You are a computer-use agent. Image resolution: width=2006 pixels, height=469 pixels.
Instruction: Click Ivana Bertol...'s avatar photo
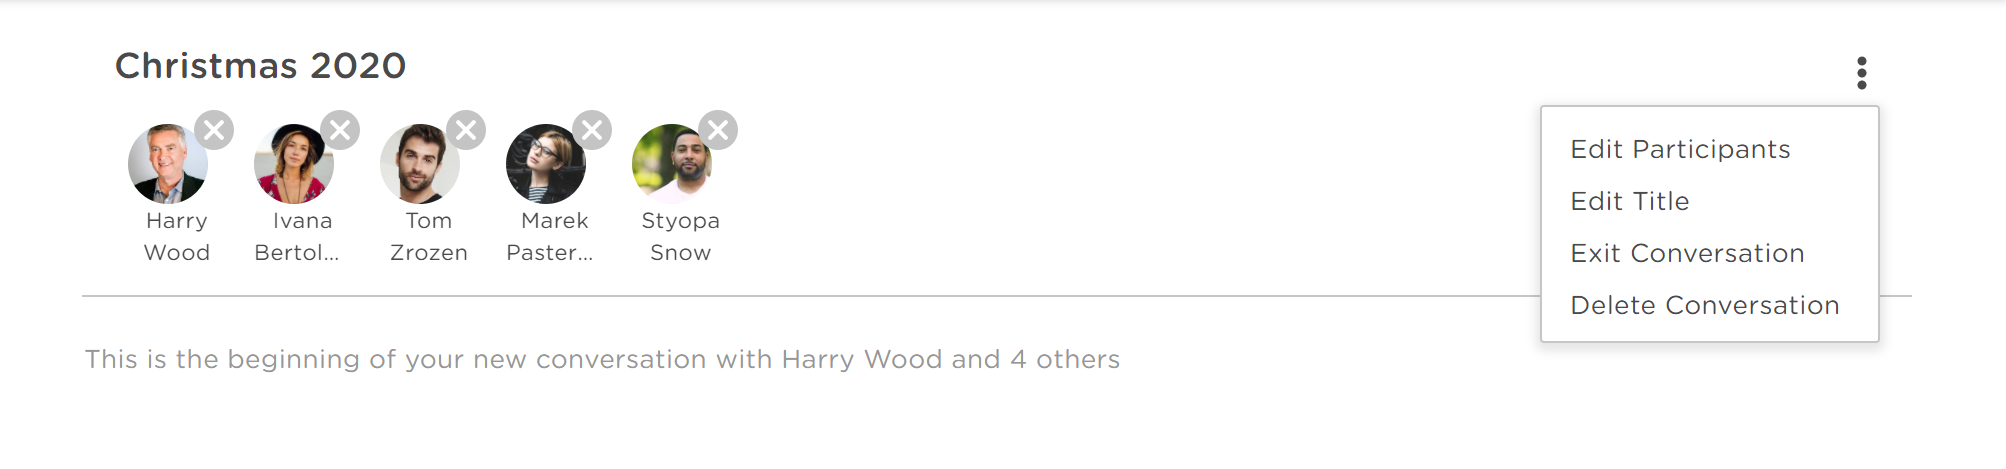click(x=294, y=164)
